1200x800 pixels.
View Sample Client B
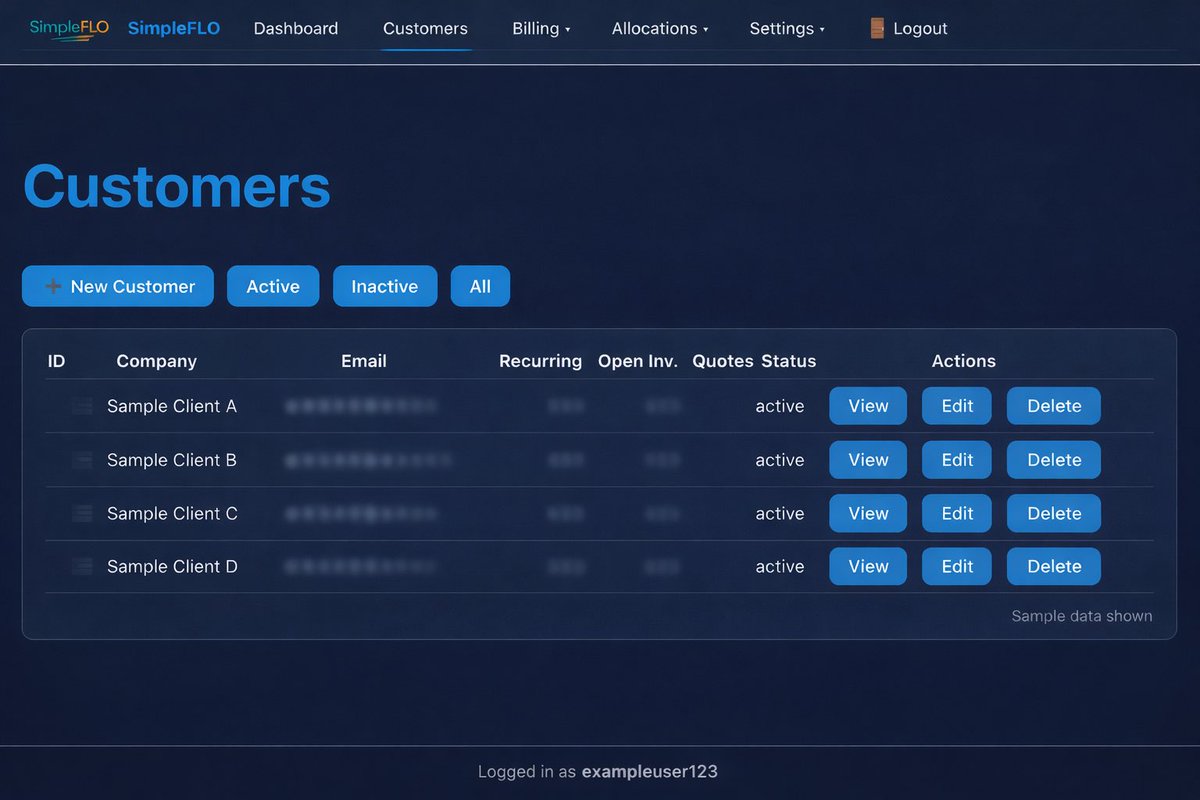point(868,460)
